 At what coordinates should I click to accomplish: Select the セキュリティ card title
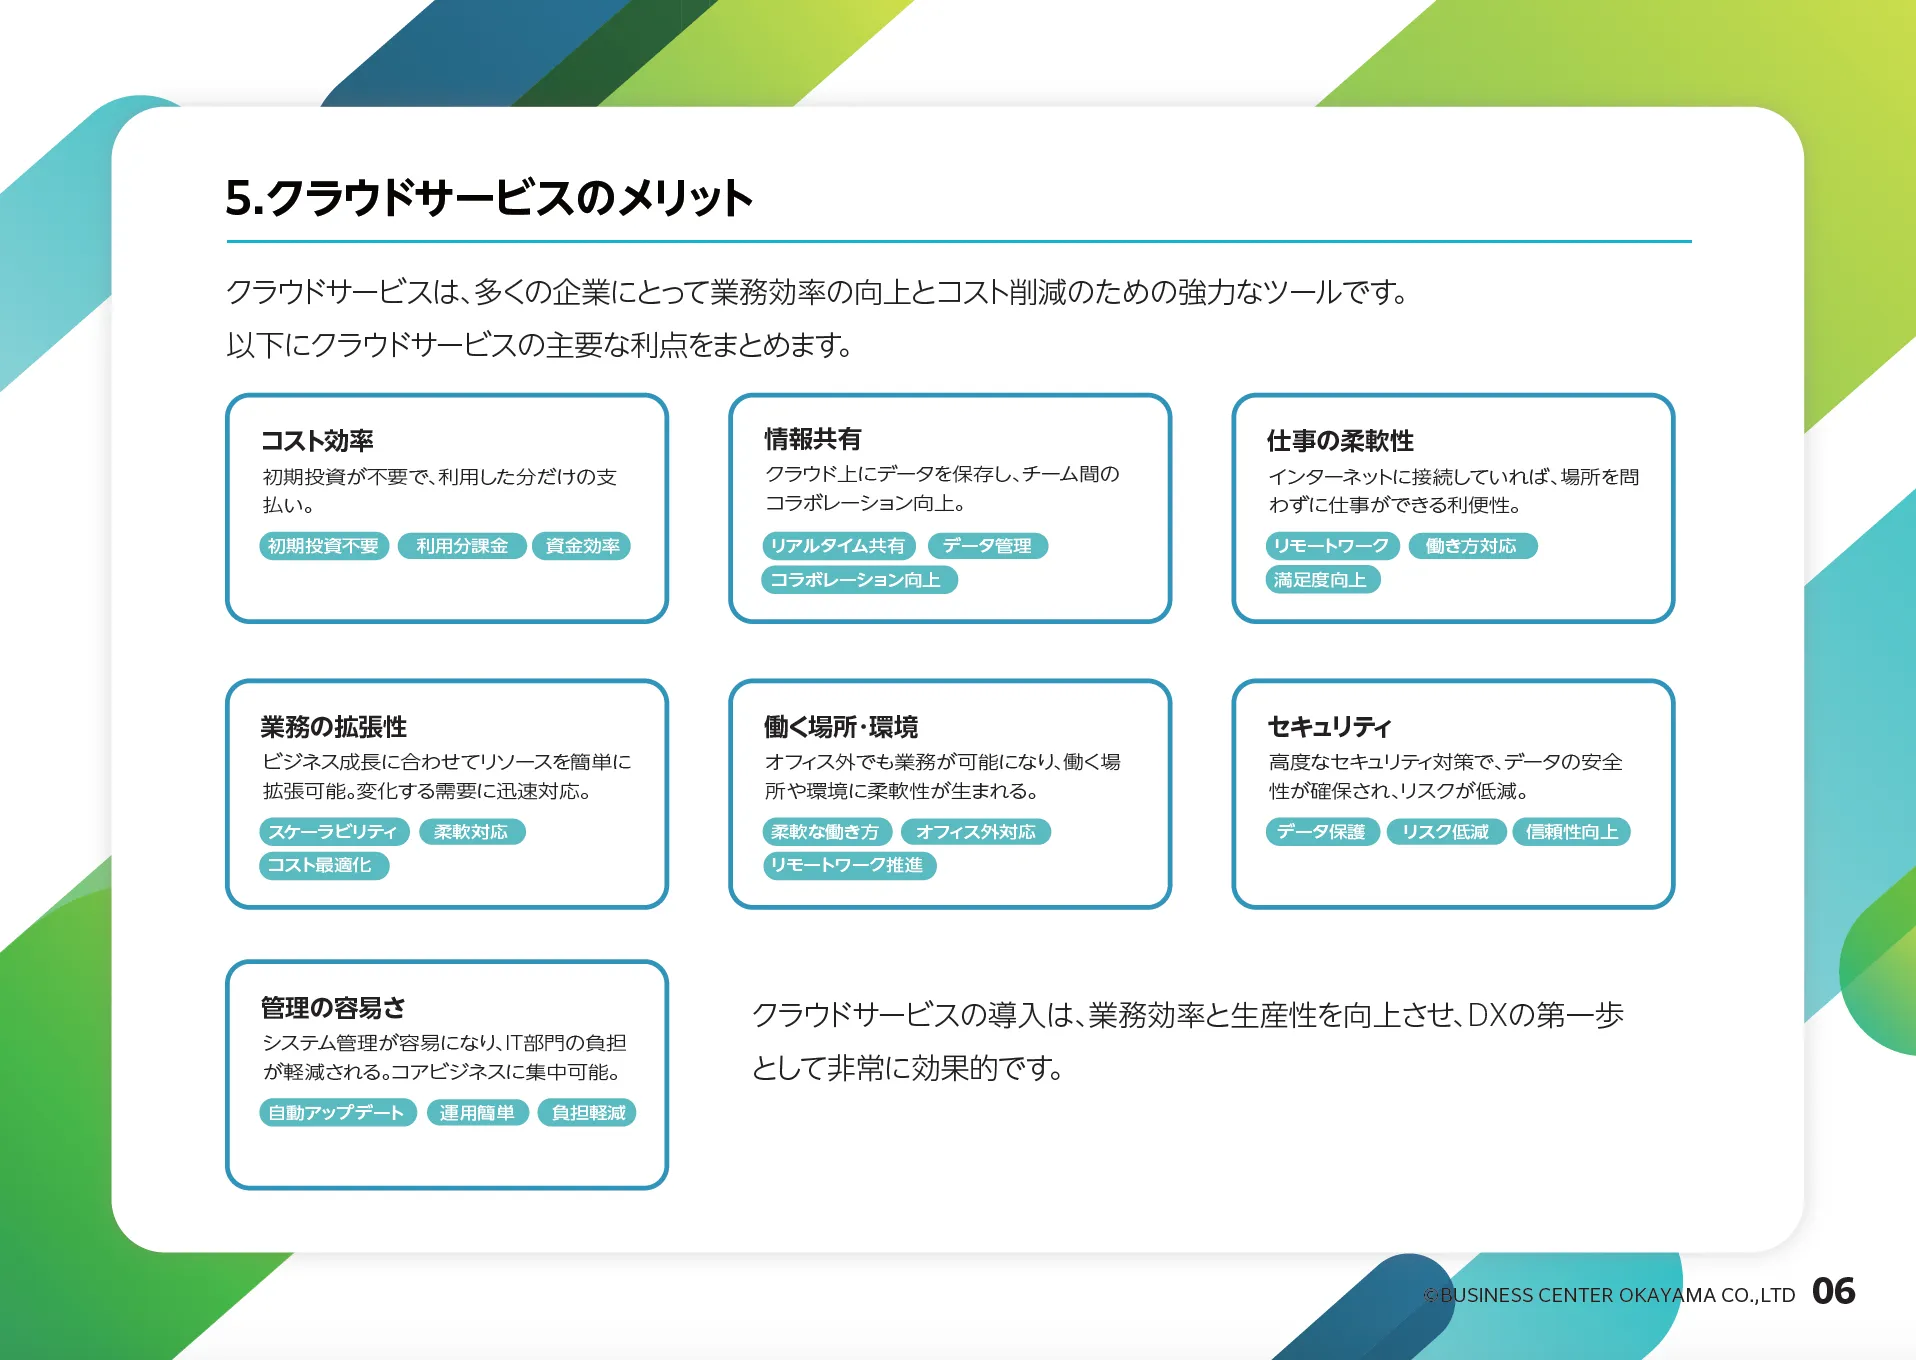point(1329,727)
